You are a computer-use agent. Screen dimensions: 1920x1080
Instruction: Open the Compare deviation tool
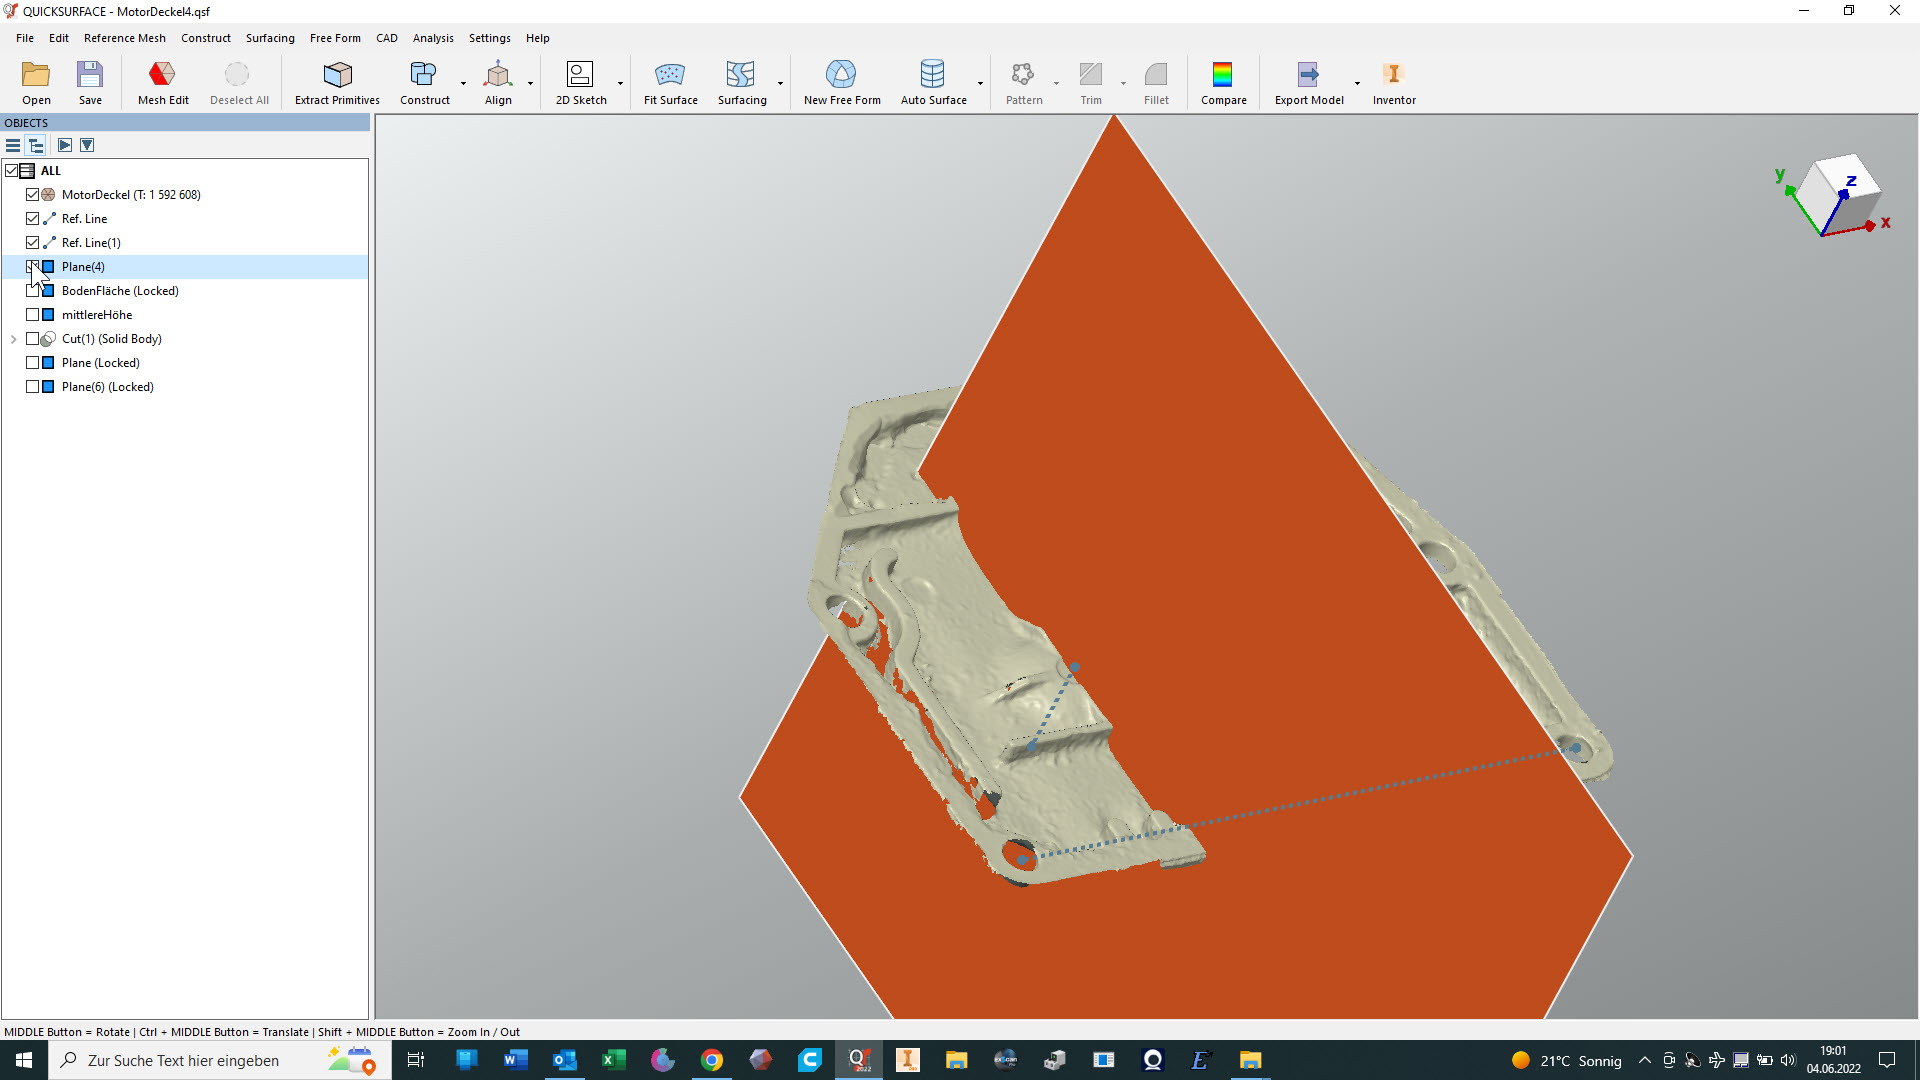coord(1222,75)
